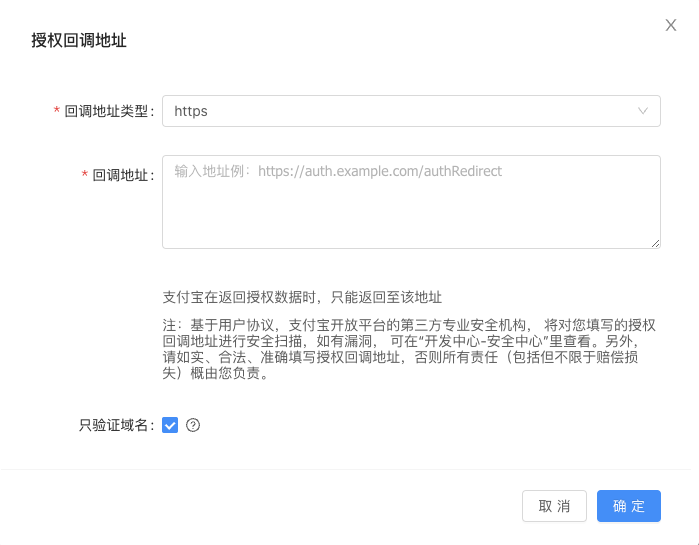Image resolution: width=699 pixels, height=545 pixels.
Task: Select the 'https' value text in the selector
Action: 191,111
